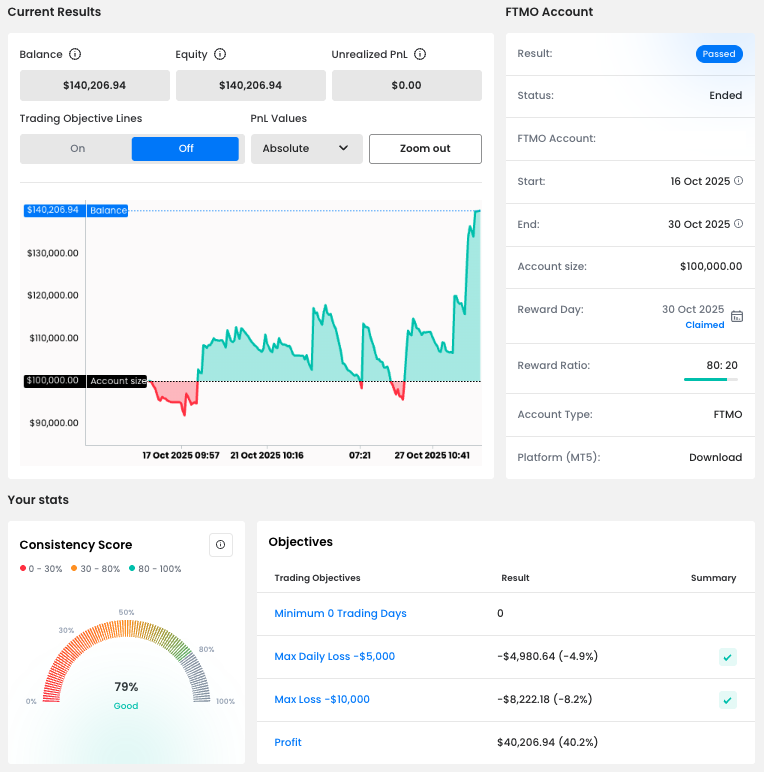Turn Trading Objective Lines On
Image resolution: width=764 pixels, height=772 pixels.
pos(78,149)
